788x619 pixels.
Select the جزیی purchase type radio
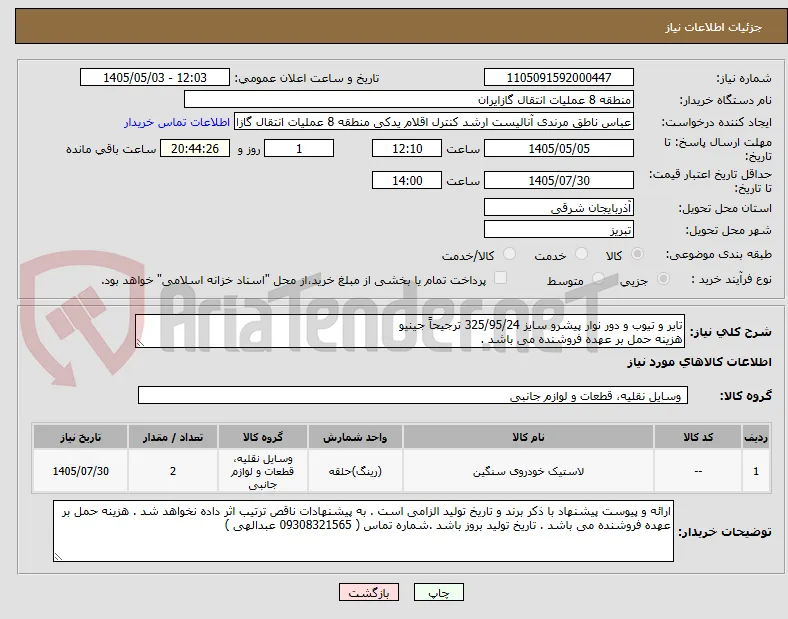(663, 278)
